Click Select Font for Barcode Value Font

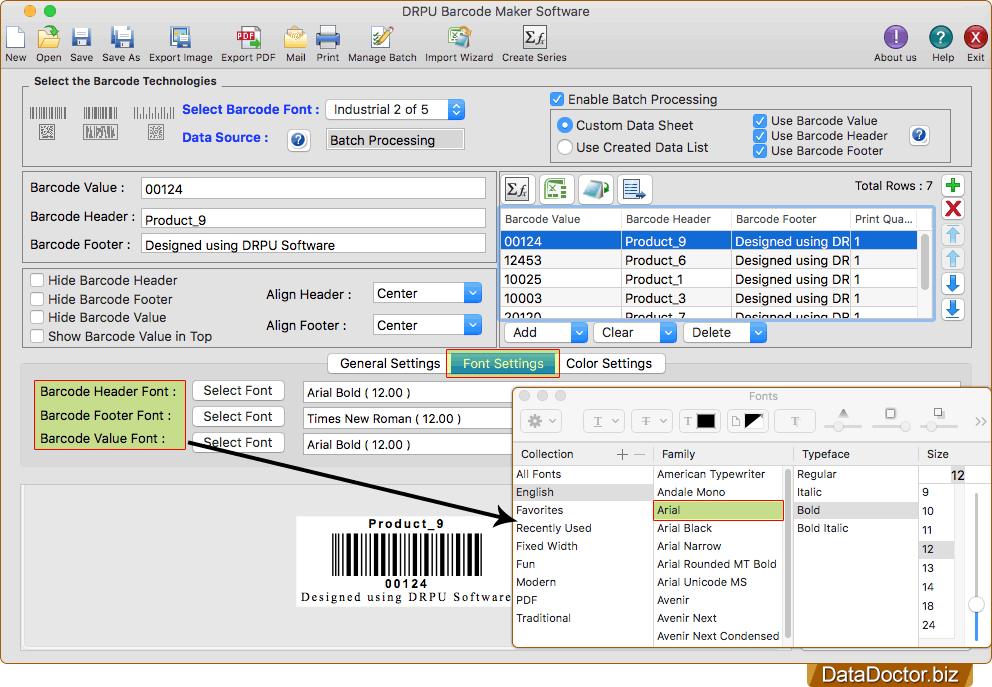point(238,443)
